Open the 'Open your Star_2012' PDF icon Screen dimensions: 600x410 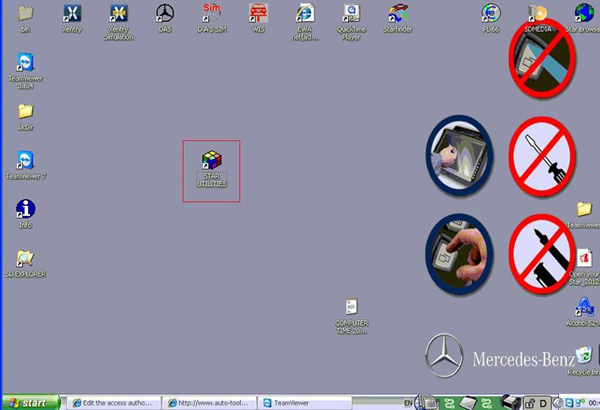coord(584,259)
